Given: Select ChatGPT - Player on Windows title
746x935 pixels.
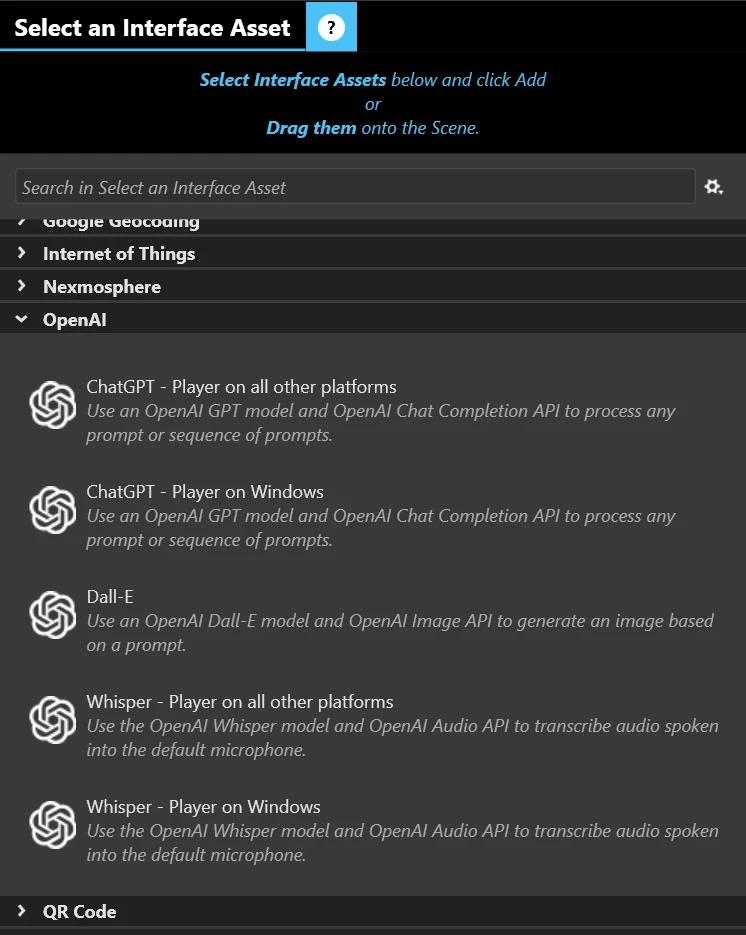Looking at the screenshot, I should click(205, 492).
